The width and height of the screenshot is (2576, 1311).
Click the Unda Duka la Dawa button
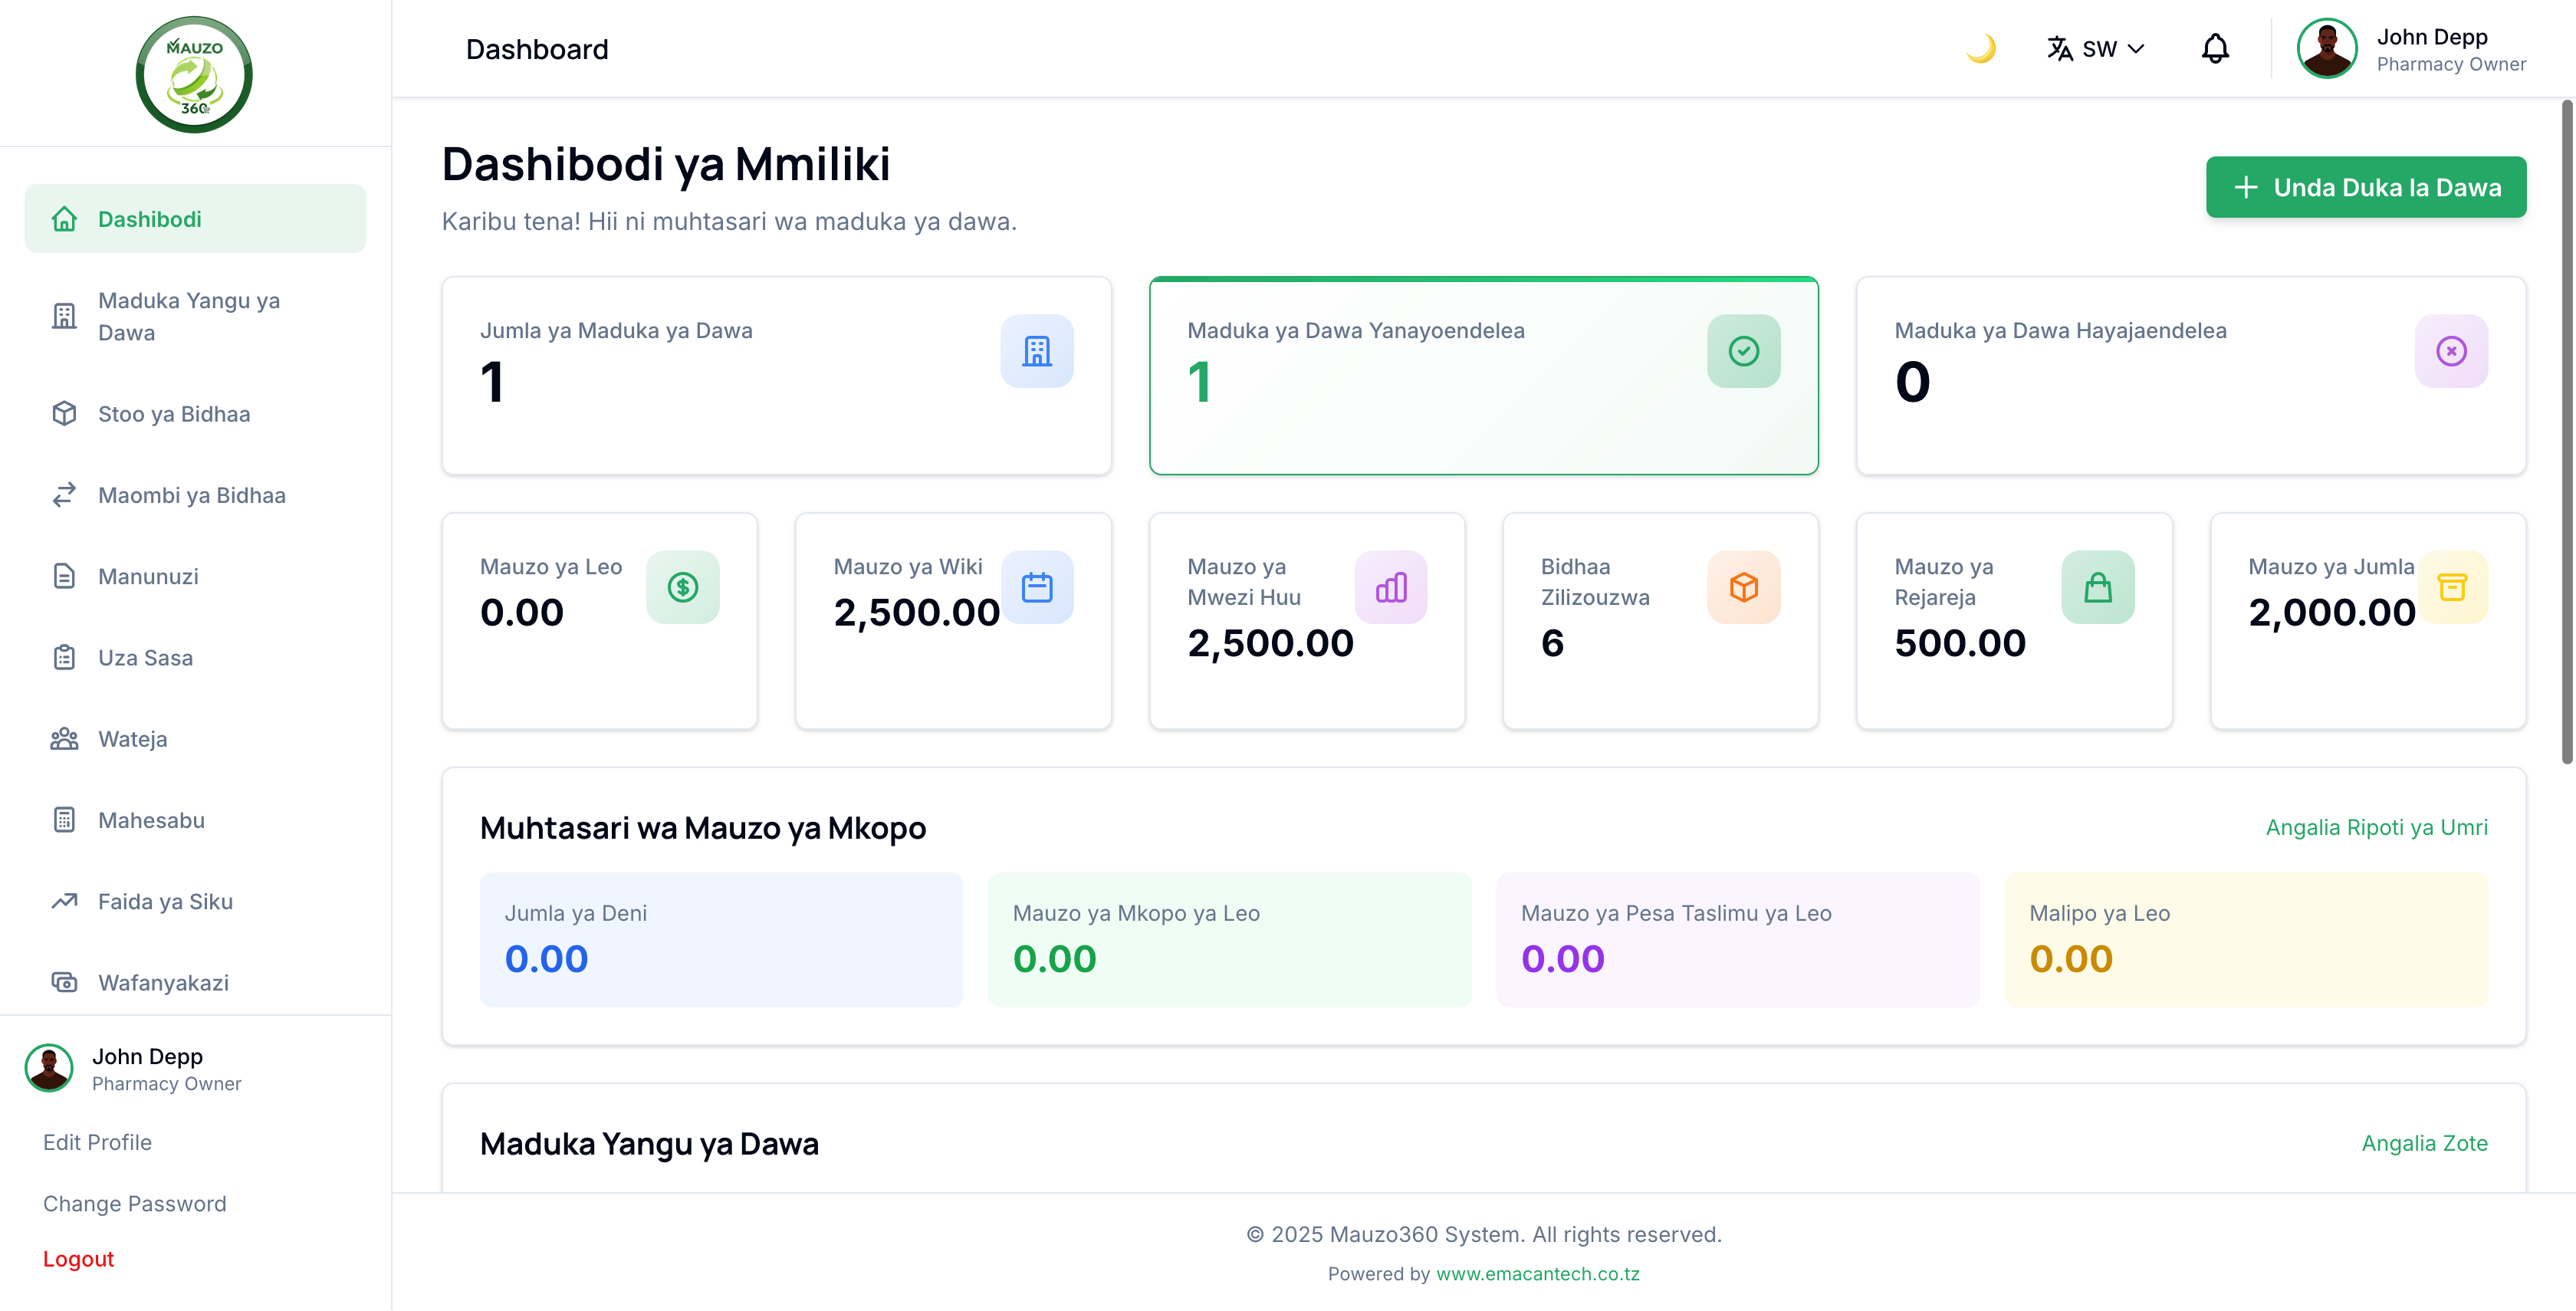point(2366,187)
